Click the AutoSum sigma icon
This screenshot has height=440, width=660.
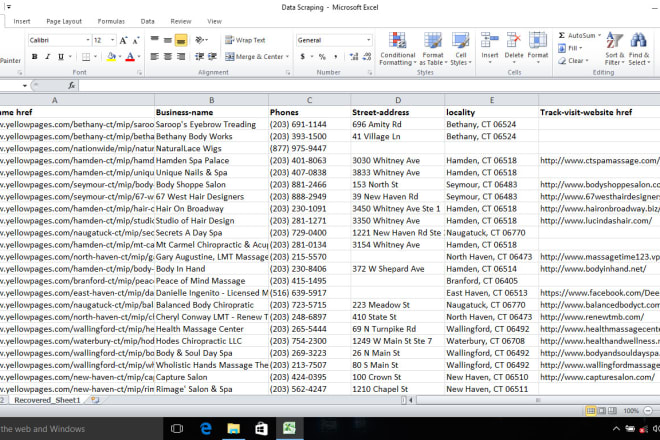[x=562, y=35]
